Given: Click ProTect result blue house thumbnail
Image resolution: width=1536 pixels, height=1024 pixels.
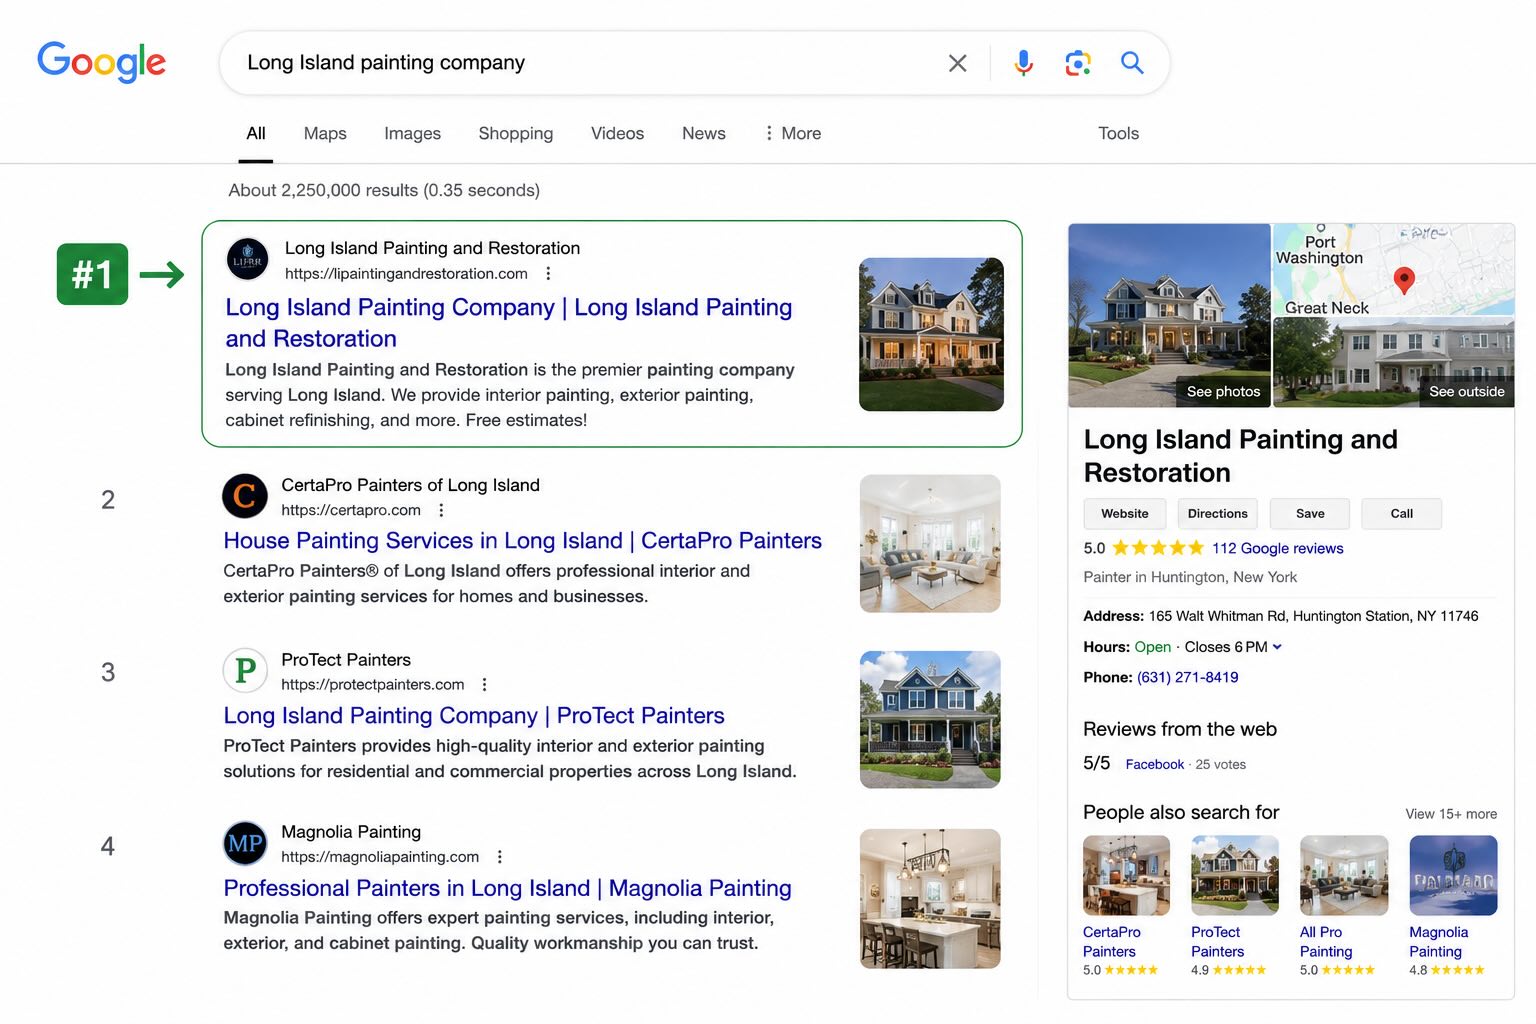Looking at the screenshot, I should click(930, 720).
